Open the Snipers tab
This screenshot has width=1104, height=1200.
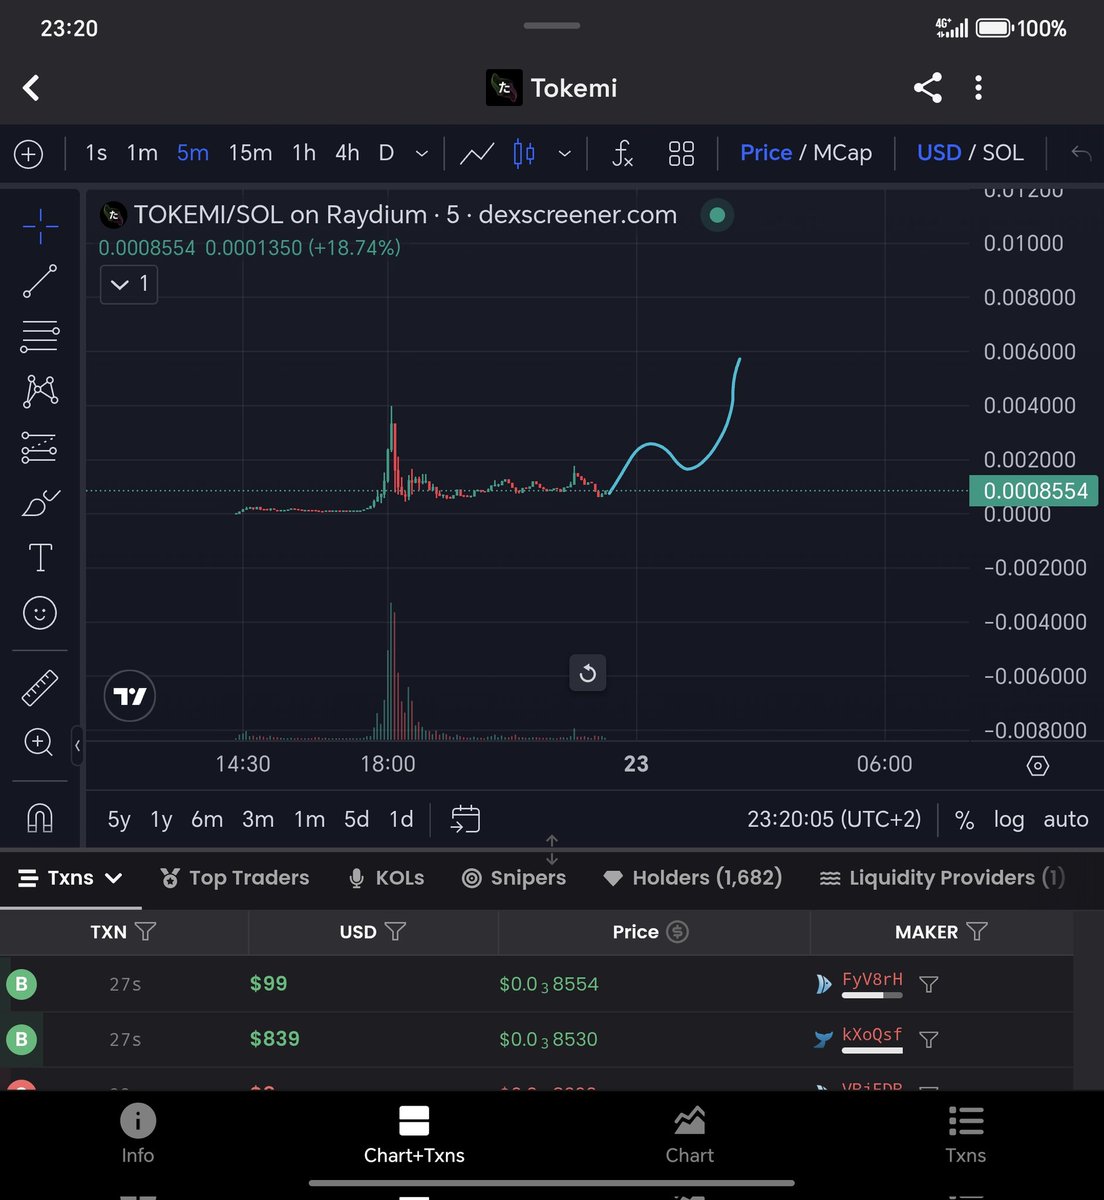514,878
